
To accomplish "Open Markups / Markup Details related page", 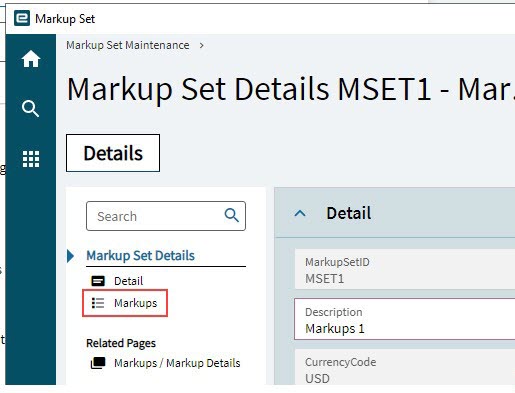I will pos(177,363).
